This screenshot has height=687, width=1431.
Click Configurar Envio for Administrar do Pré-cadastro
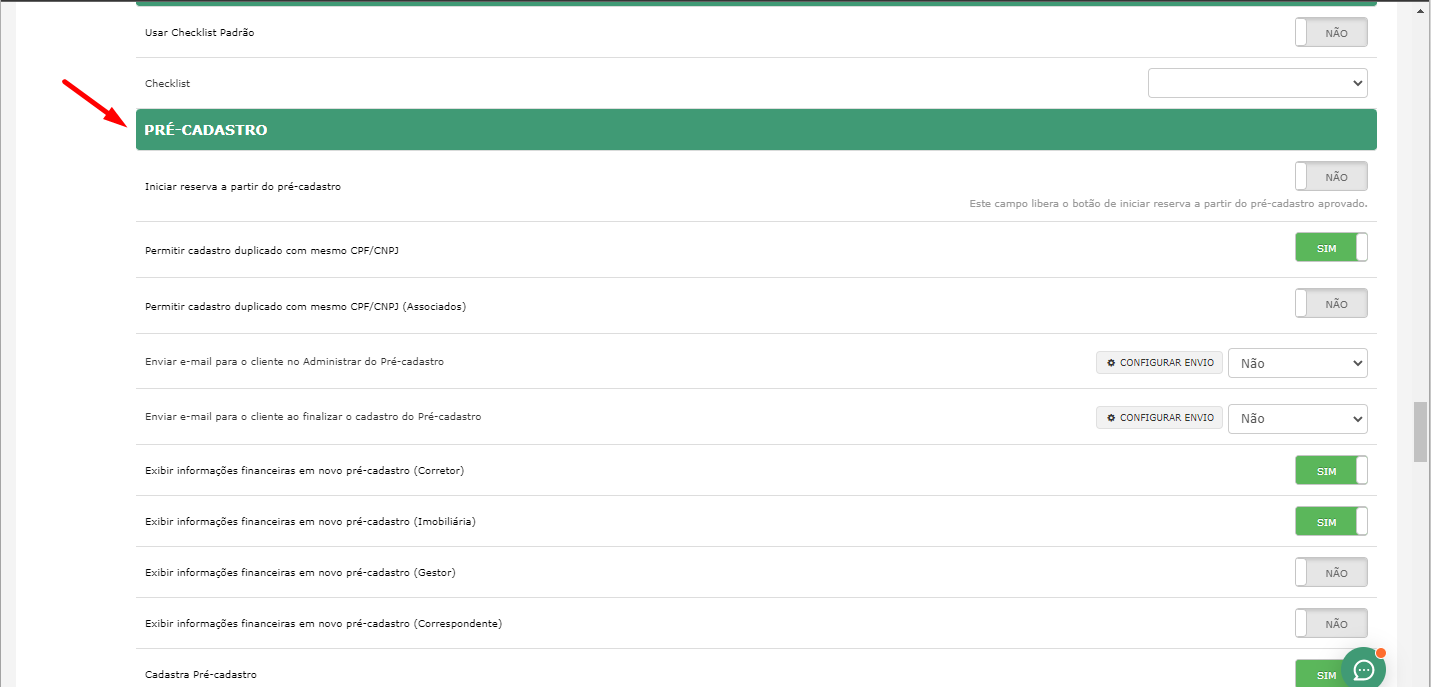tap(1159, 362)
